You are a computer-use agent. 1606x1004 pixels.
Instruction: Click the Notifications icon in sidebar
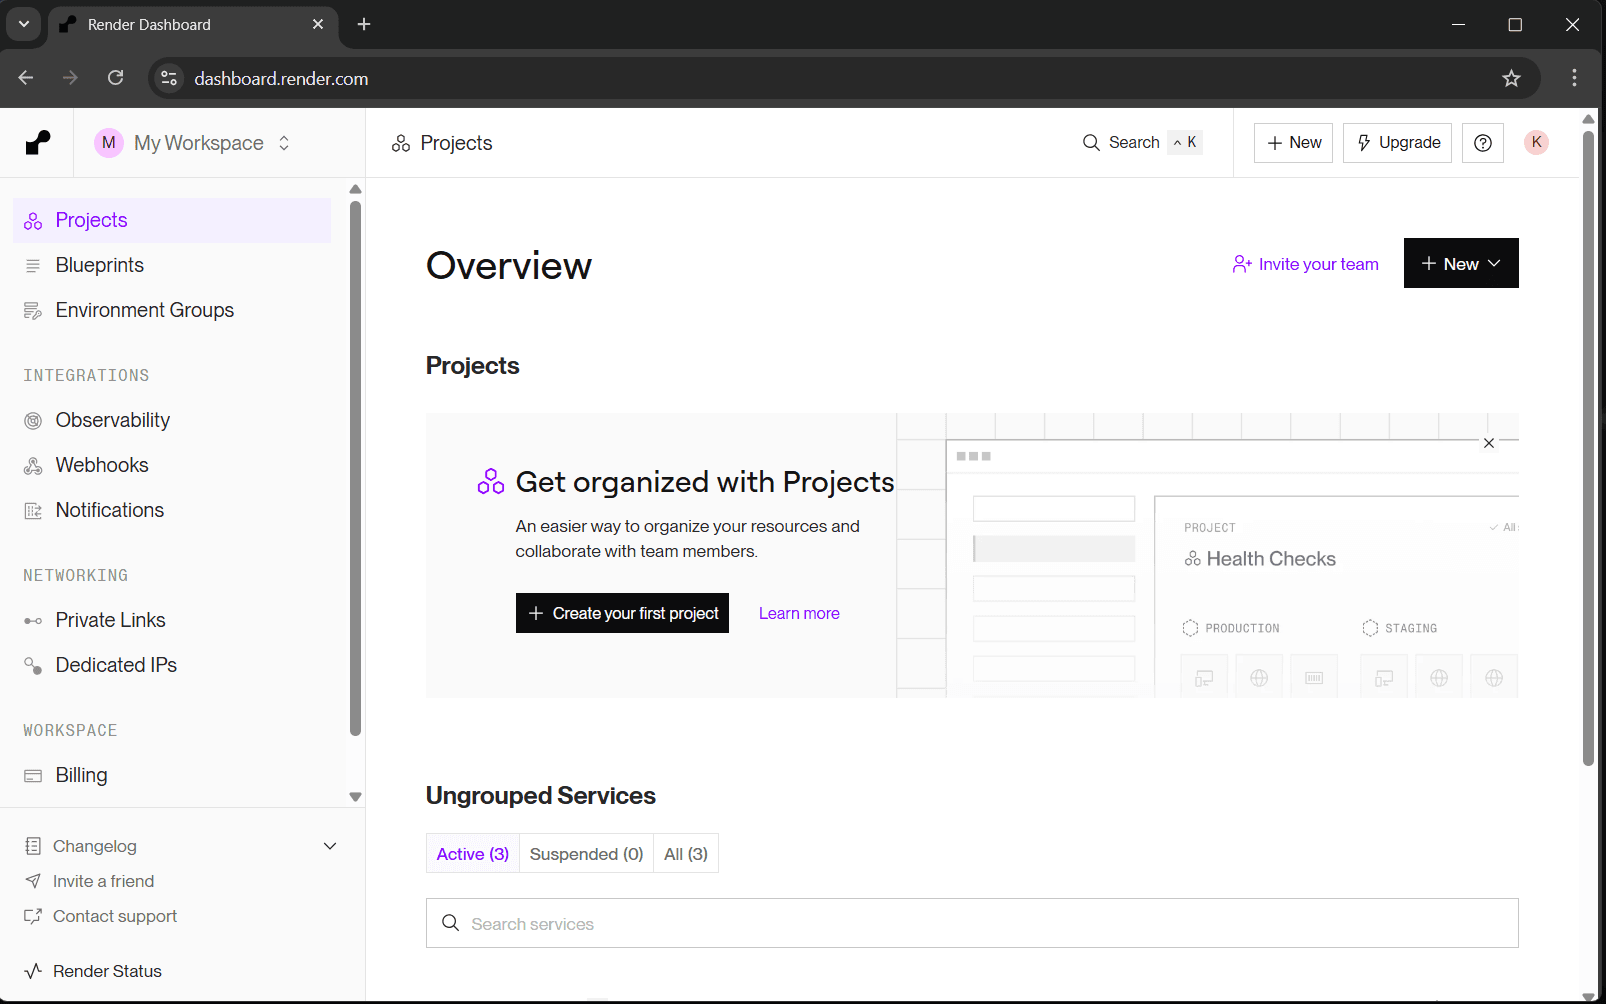click(33, 511)
